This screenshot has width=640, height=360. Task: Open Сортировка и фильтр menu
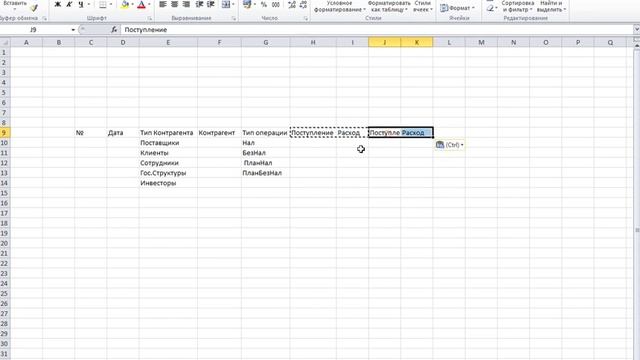pyautogui.click(x=518, y=6)
